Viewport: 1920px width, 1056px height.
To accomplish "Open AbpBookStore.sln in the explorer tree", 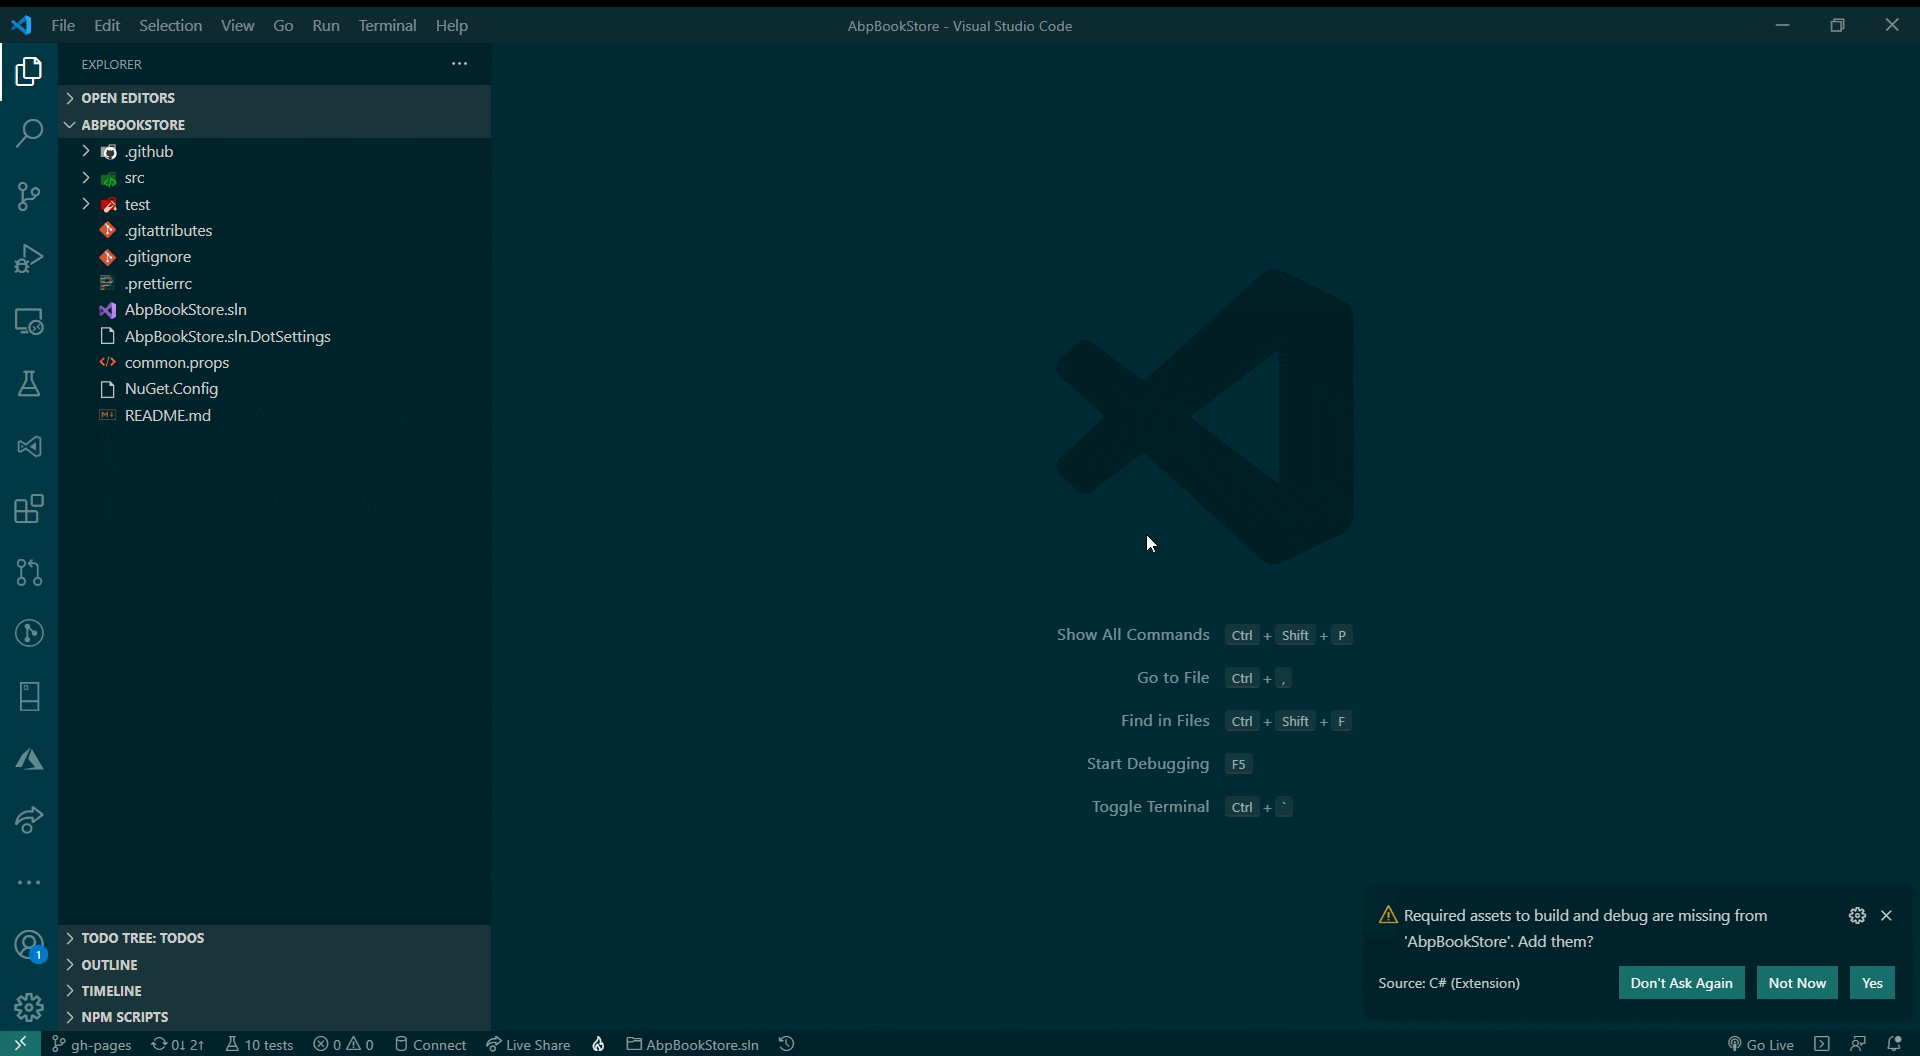I will (x=274, y=310).
